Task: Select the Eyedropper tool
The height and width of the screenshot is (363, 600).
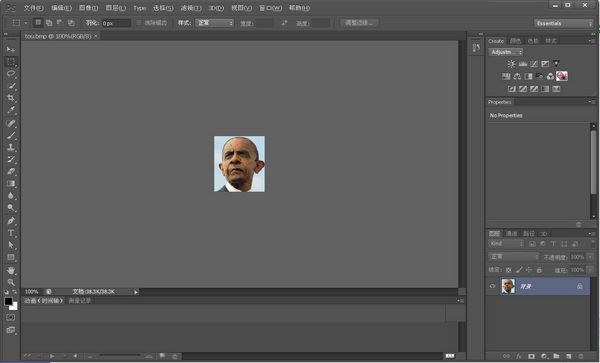Action: [11, 110]
